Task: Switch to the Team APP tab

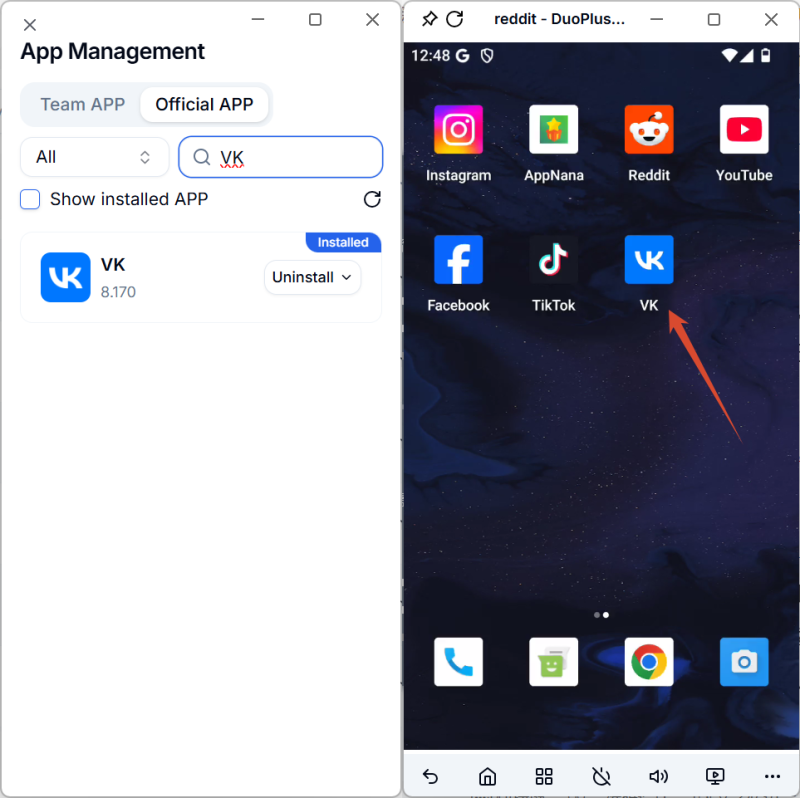Action: (82, 104)
